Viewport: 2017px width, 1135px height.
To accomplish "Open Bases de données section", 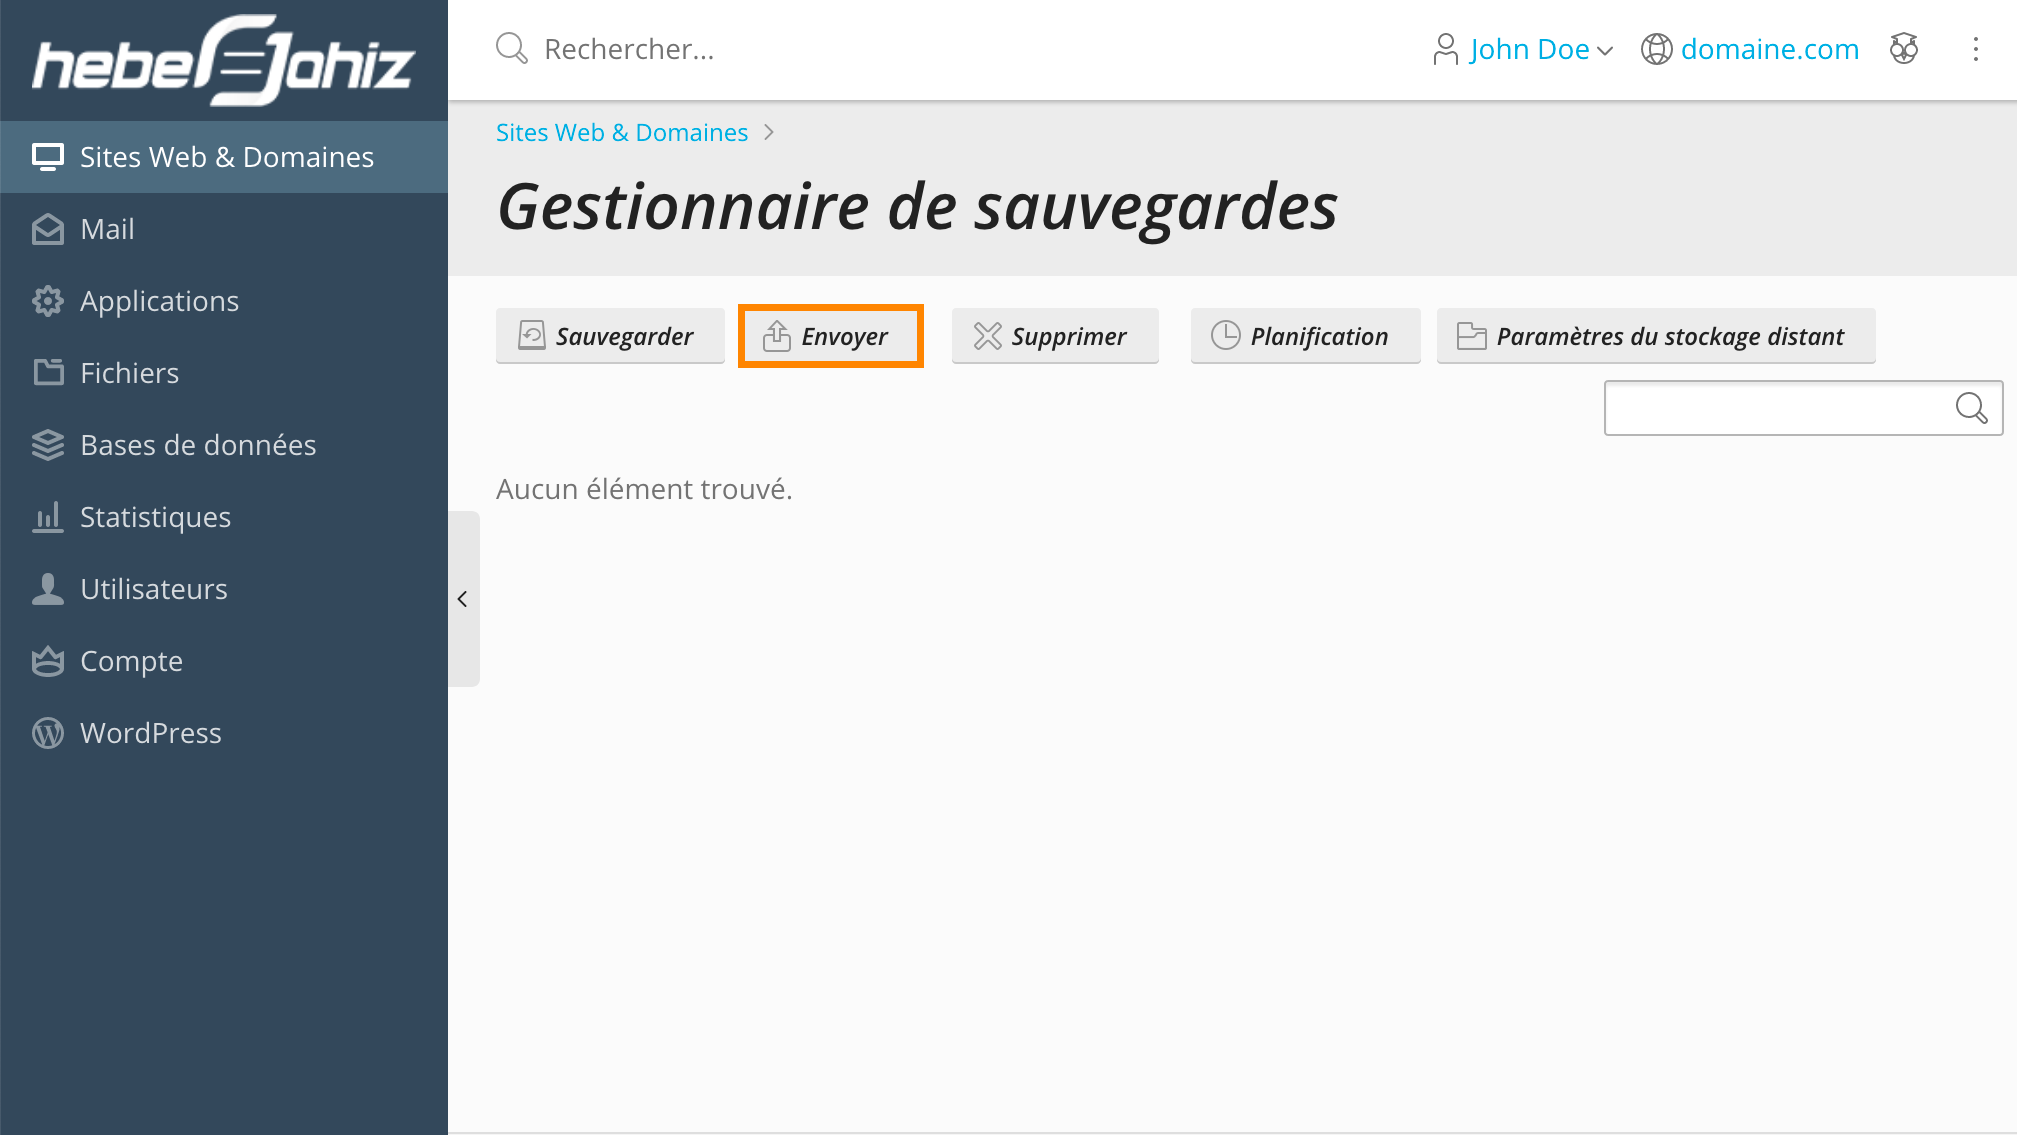I will [224, 445].
